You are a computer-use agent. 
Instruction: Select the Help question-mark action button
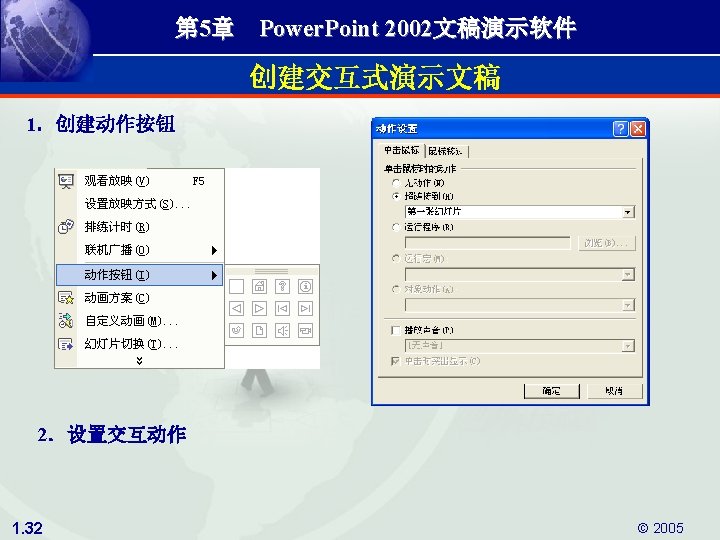click(282, 287)
